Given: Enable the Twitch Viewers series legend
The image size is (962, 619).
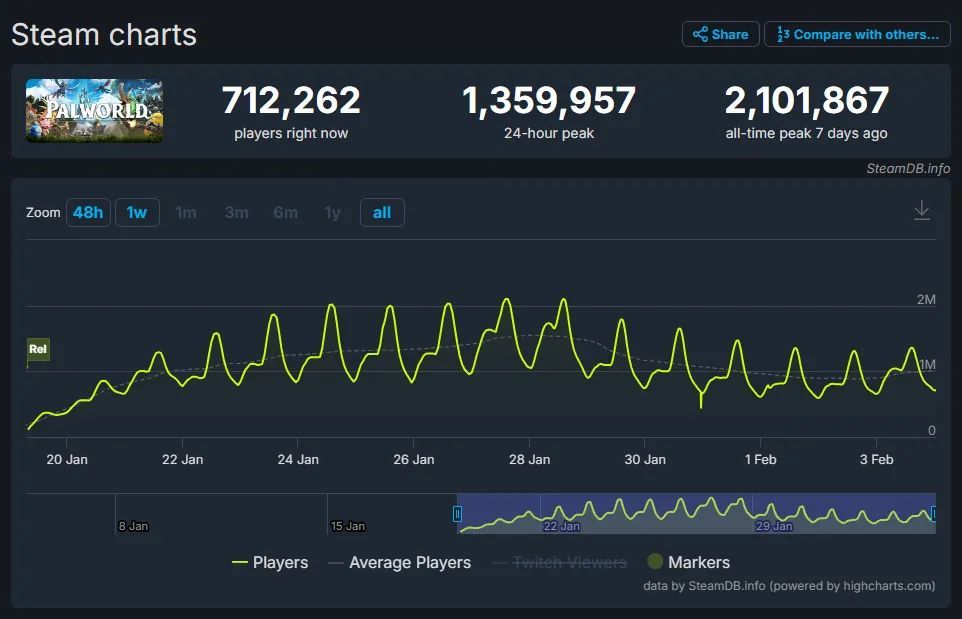Looking at the screenshot, I should tap(559, 563).
